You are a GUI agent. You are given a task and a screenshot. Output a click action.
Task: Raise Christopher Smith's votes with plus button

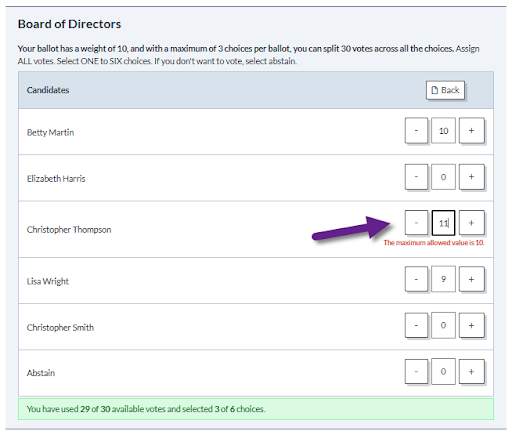[x=471, y=325]
